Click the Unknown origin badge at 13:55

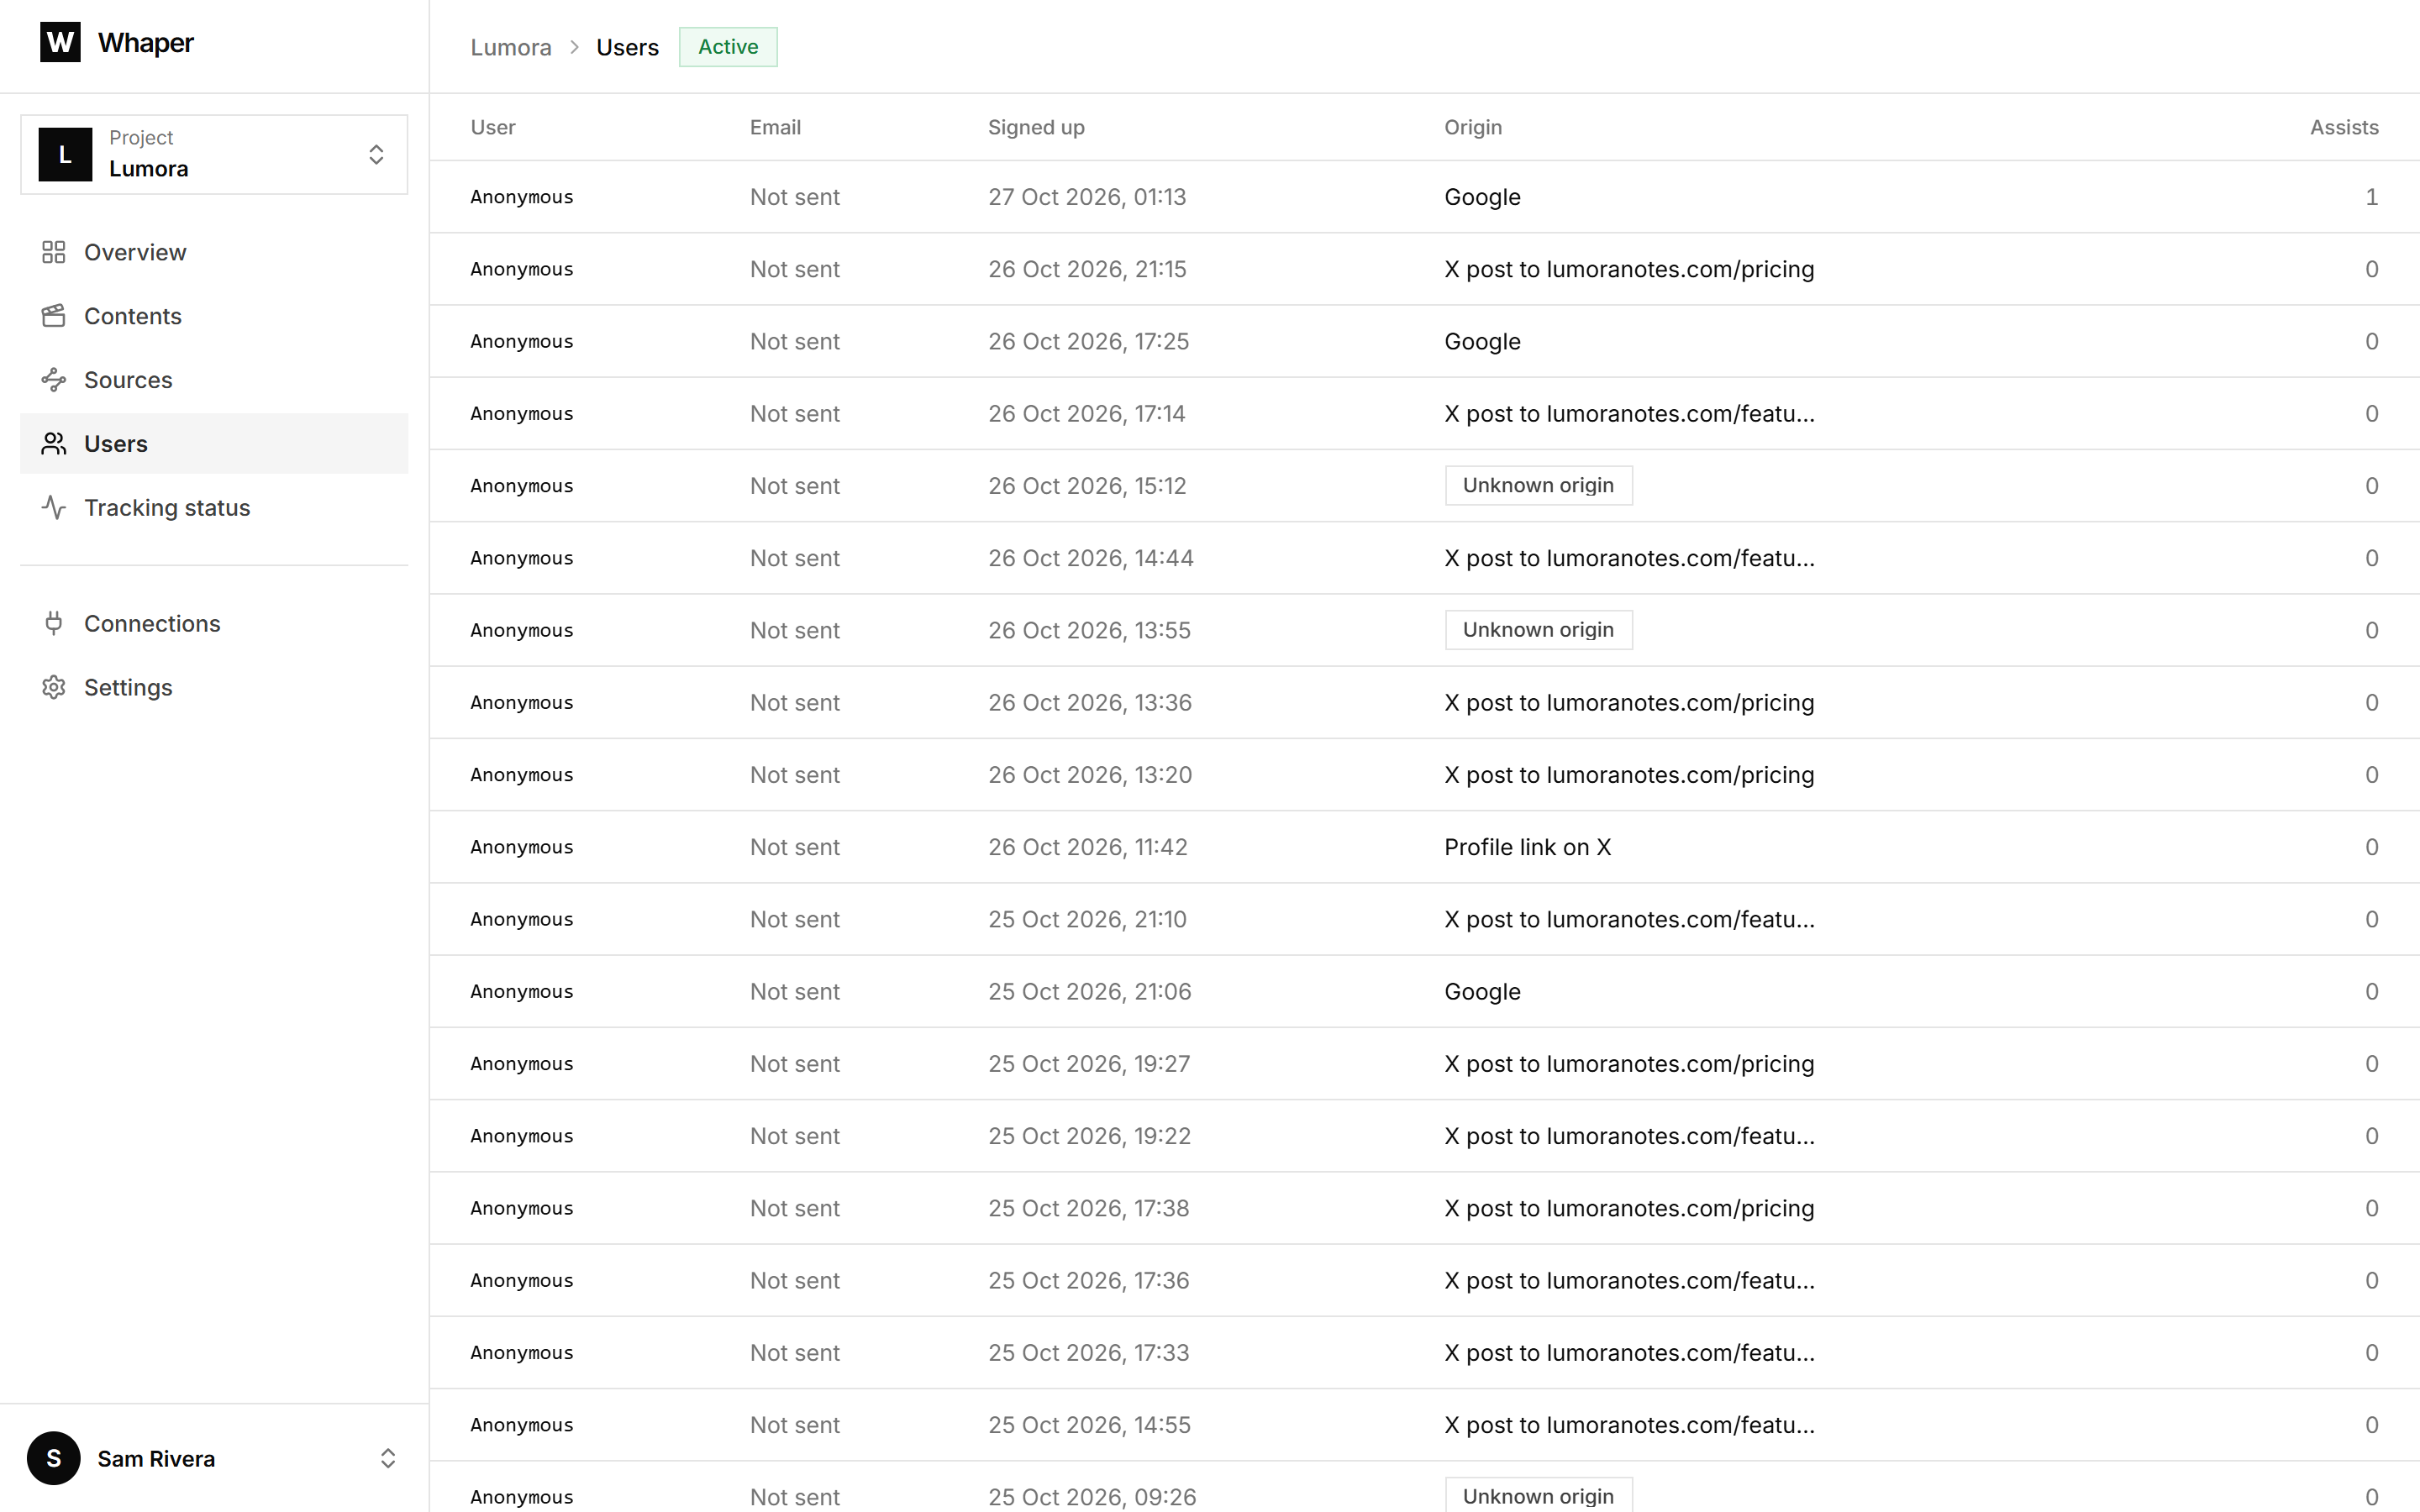tap(1538, 630)
